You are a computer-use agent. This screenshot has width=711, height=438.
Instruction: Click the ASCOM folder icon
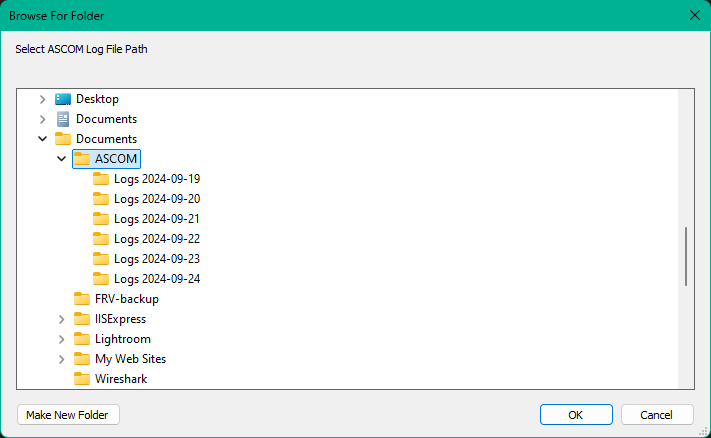tap(82, 159)
